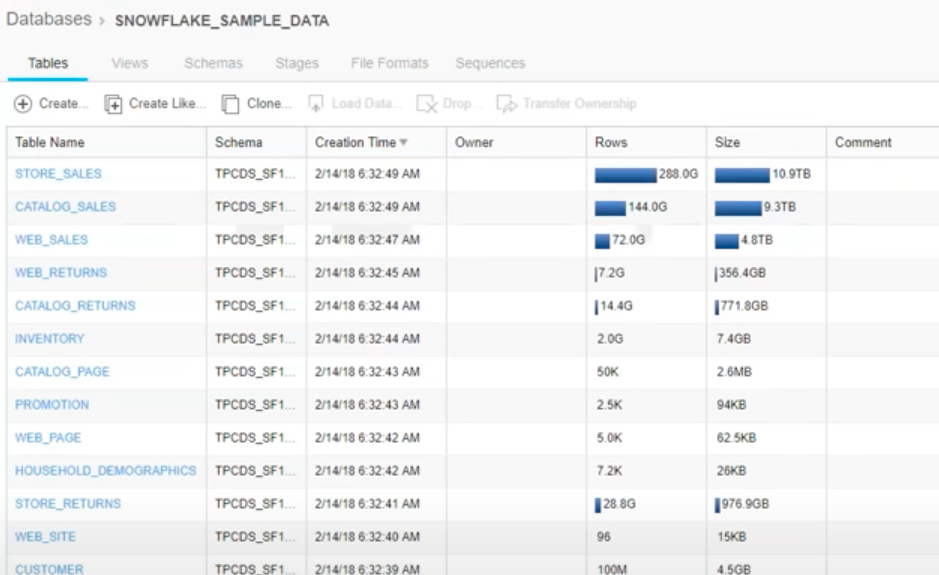The image size is (939, 575).
Task: Open the CATALOG_PAGE table link
Action: point(62,371)
